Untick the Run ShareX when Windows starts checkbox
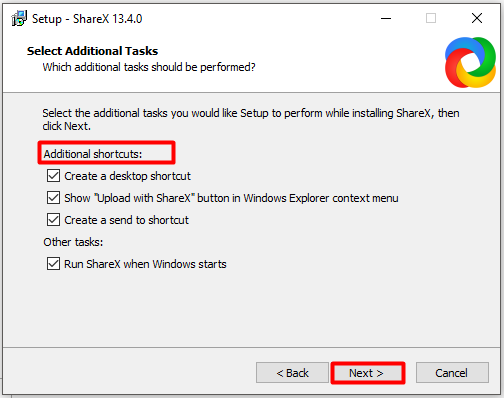 click(53, 264)
